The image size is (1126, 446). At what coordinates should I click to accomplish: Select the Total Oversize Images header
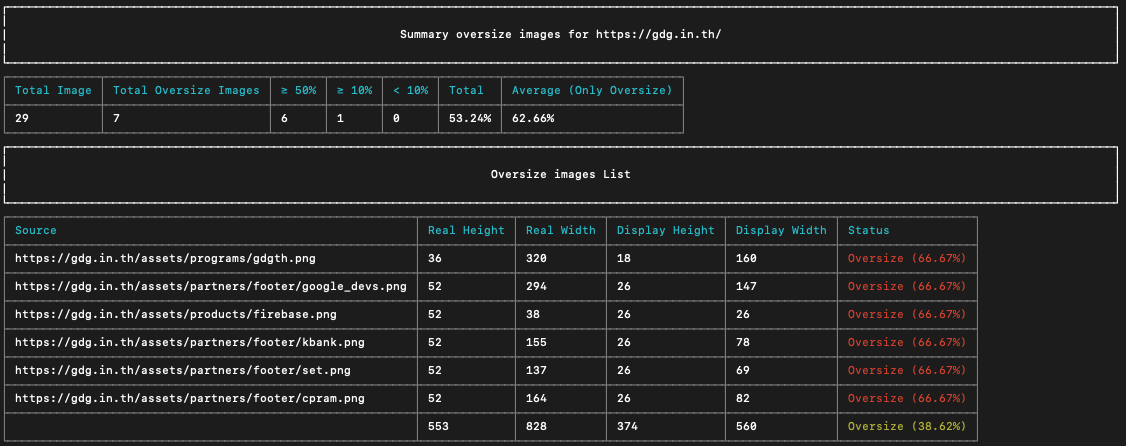coord(186,90)
